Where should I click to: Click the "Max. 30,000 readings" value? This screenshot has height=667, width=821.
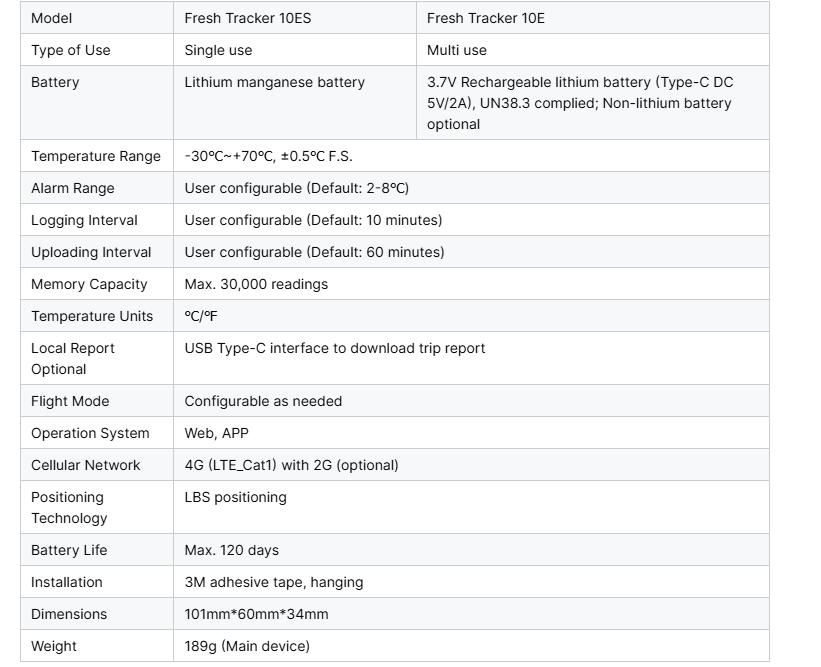(256, 284)
